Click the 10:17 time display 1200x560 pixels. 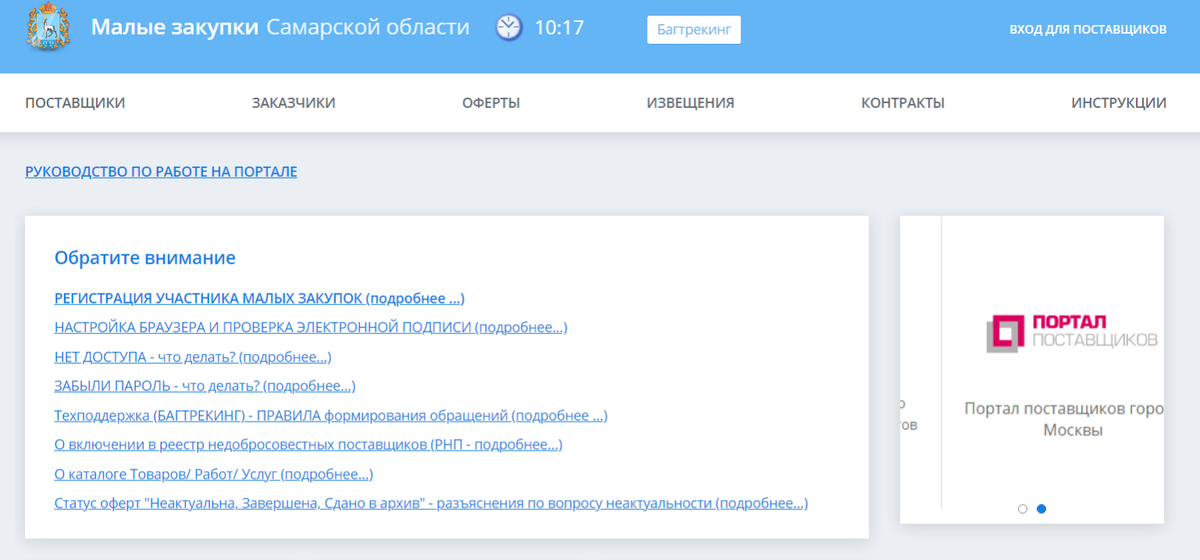[x=559, y=27]
